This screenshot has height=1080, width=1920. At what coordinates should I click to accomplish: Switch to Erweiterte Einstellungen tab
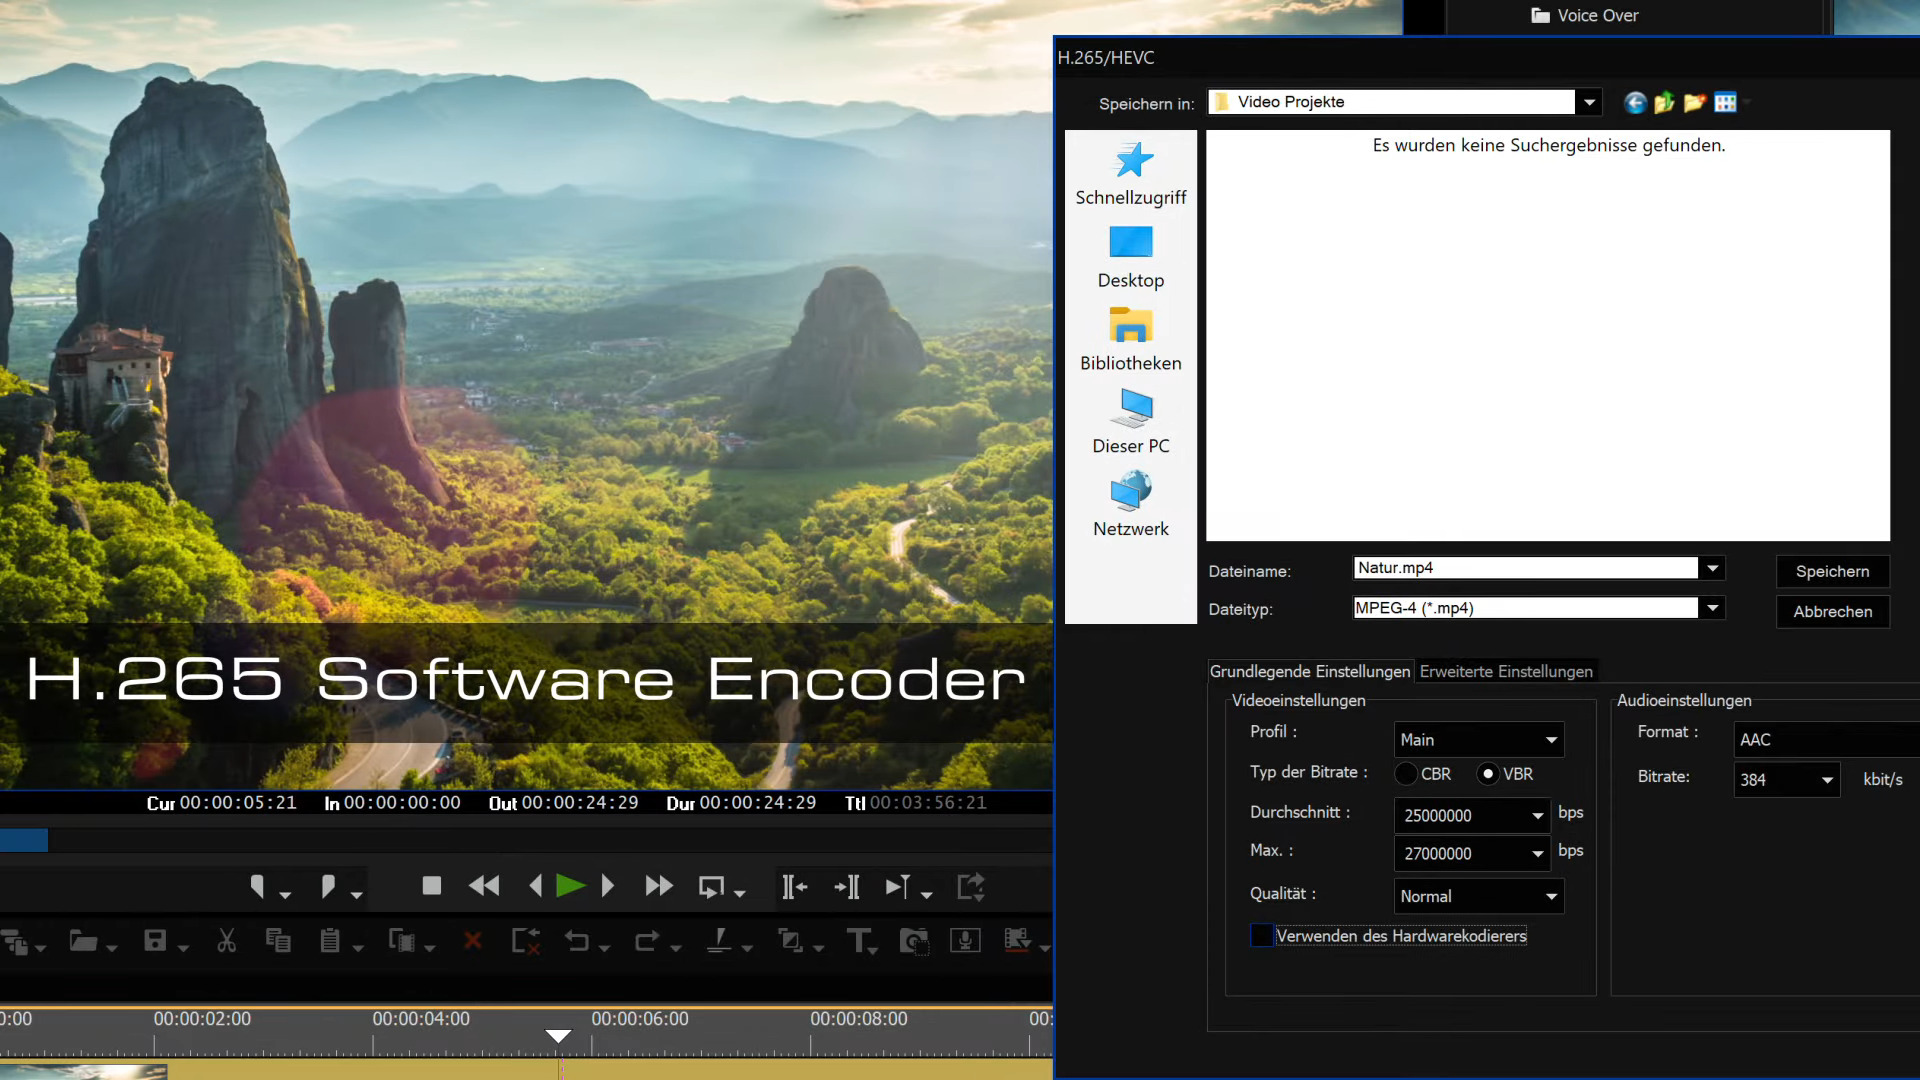pos(1506,672)
